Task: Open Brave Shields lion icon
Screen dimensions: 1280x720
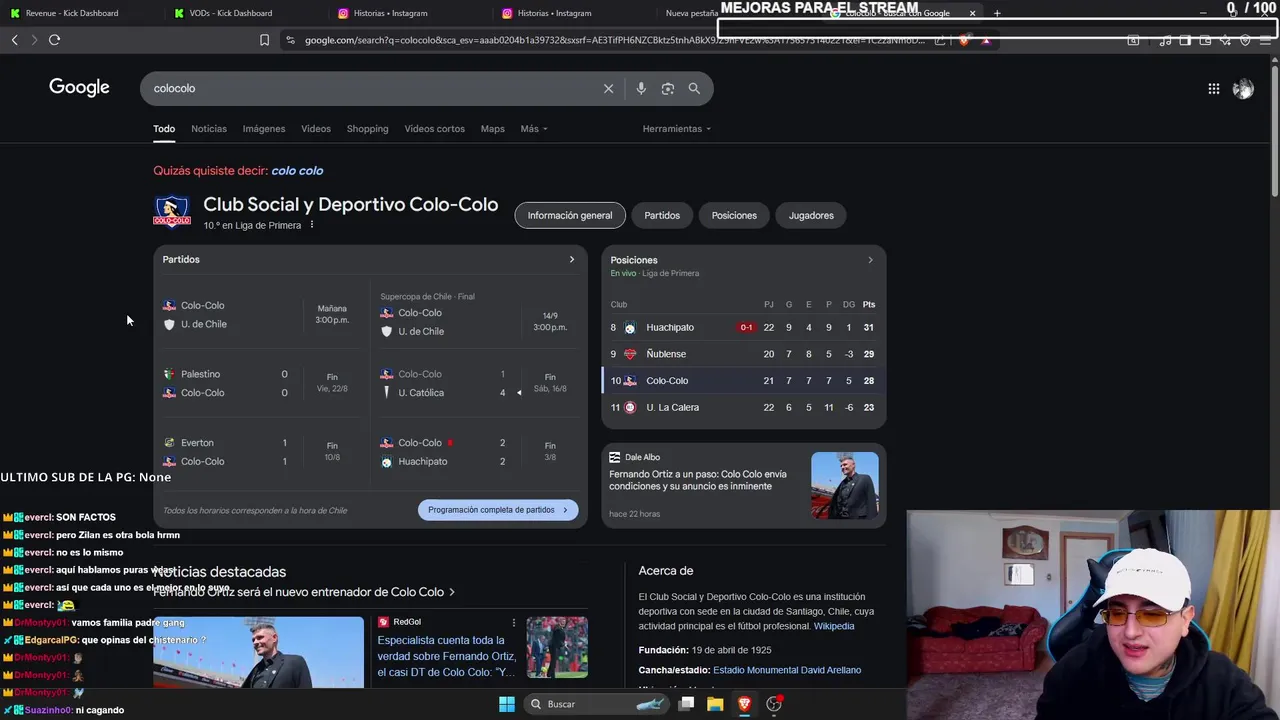Action: [x=963, y=40]
